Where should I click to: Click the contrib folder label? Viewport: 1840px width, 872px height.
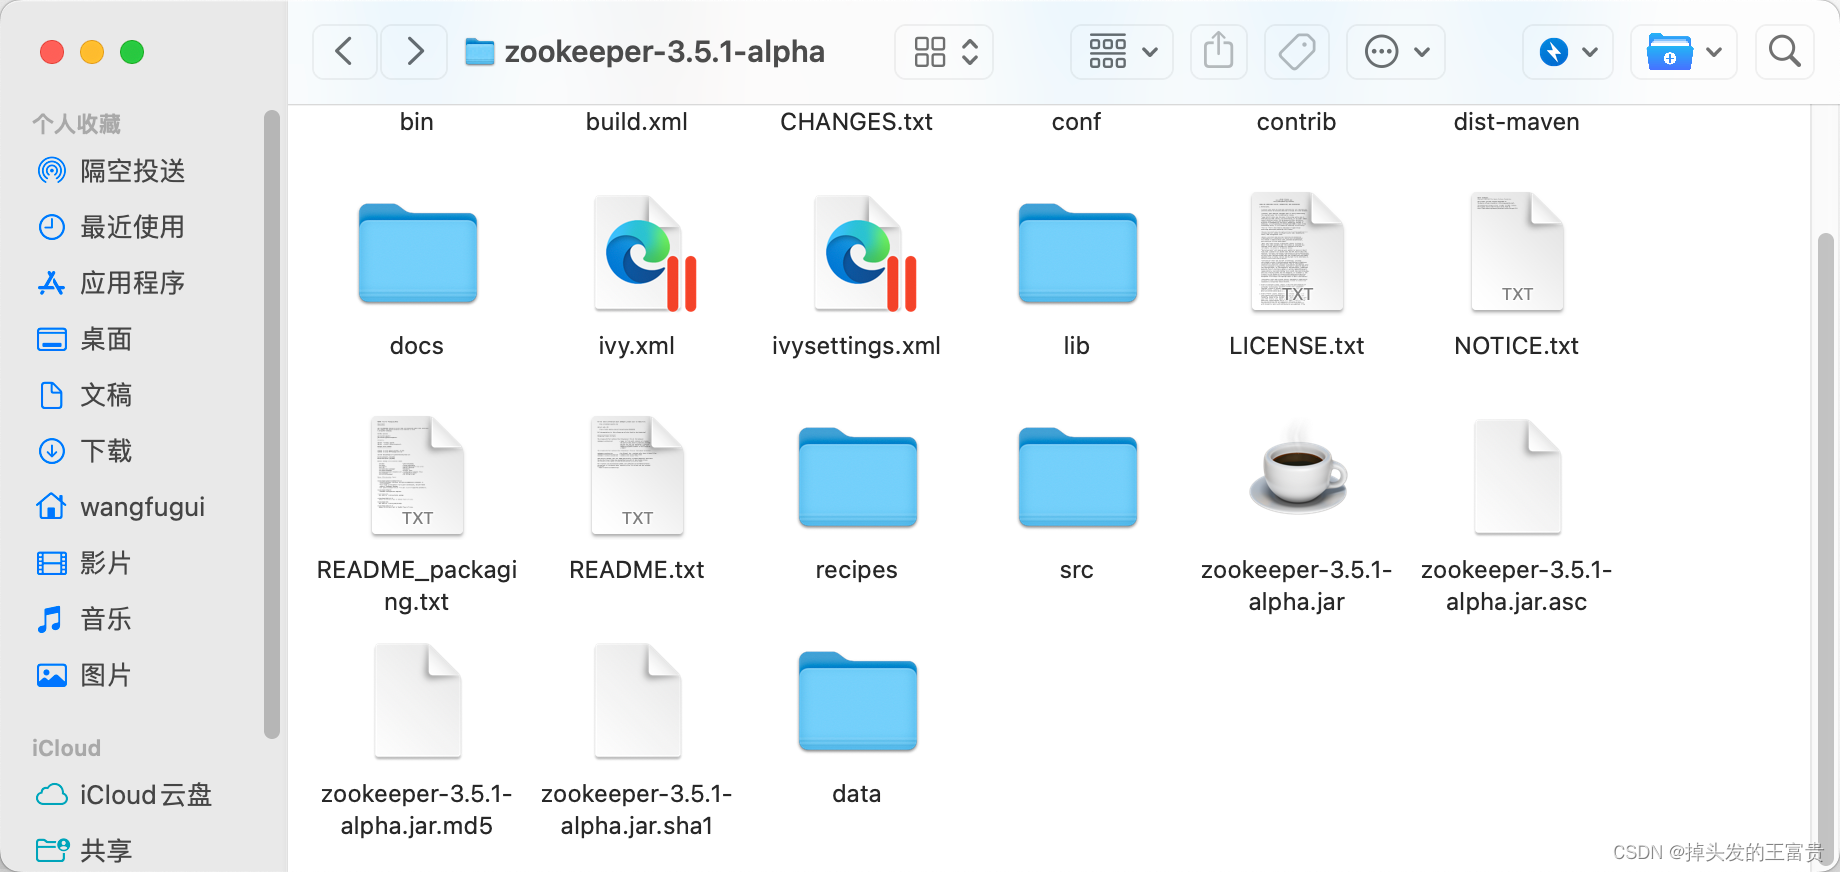pos(1297,122)
